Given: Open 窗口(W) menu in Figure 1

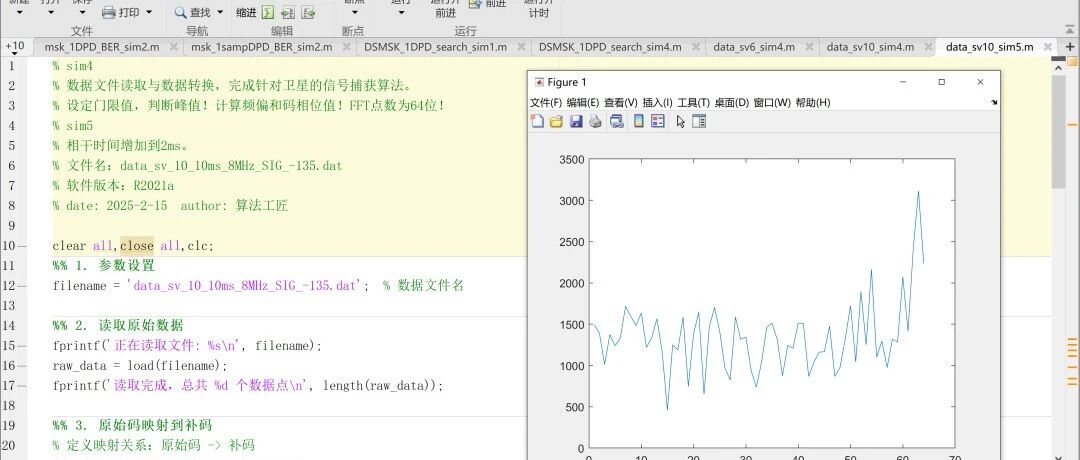Looking at the screenshot, I should click(772, 103).
